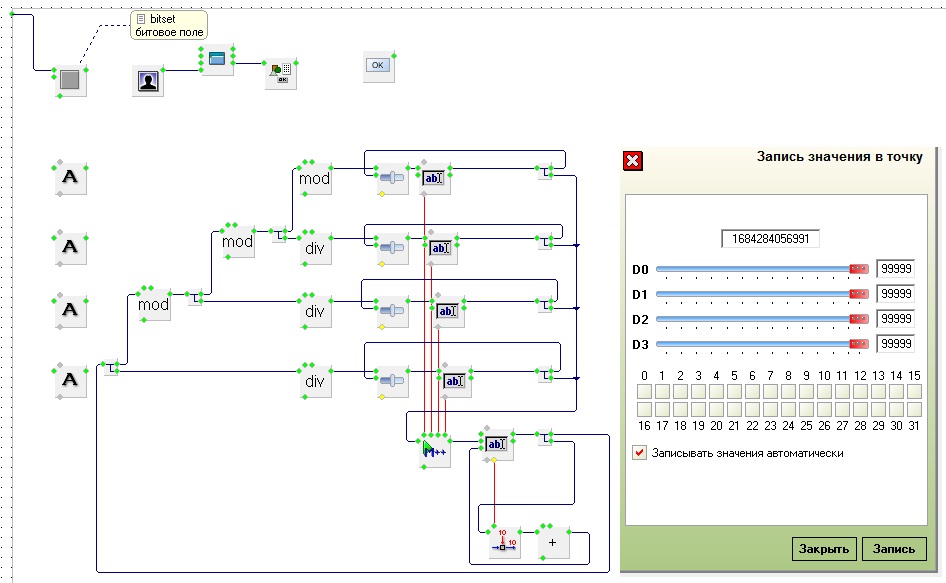Uncheck 'Записывать значения автоматически' option

click(x=640, y=453)
